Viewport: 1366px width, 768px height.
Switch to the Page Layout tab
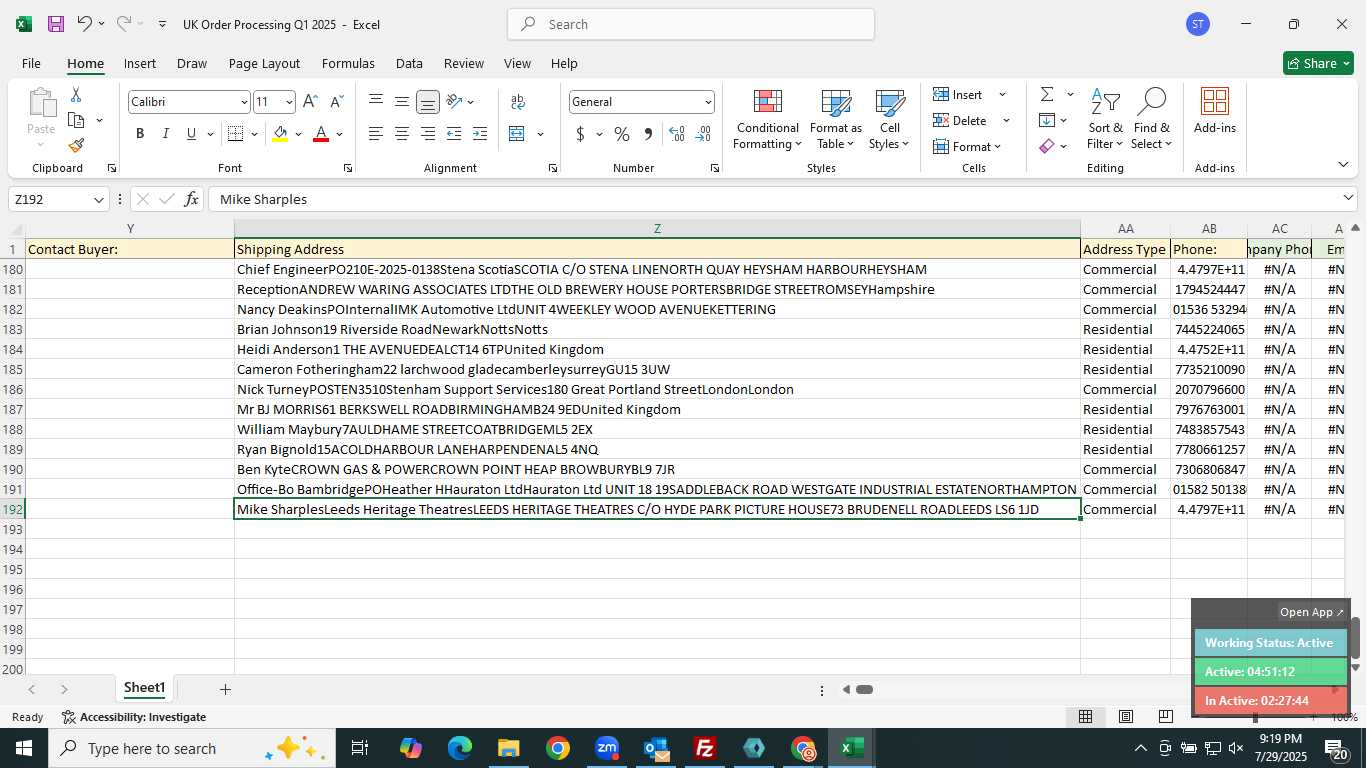coord(264,63)
